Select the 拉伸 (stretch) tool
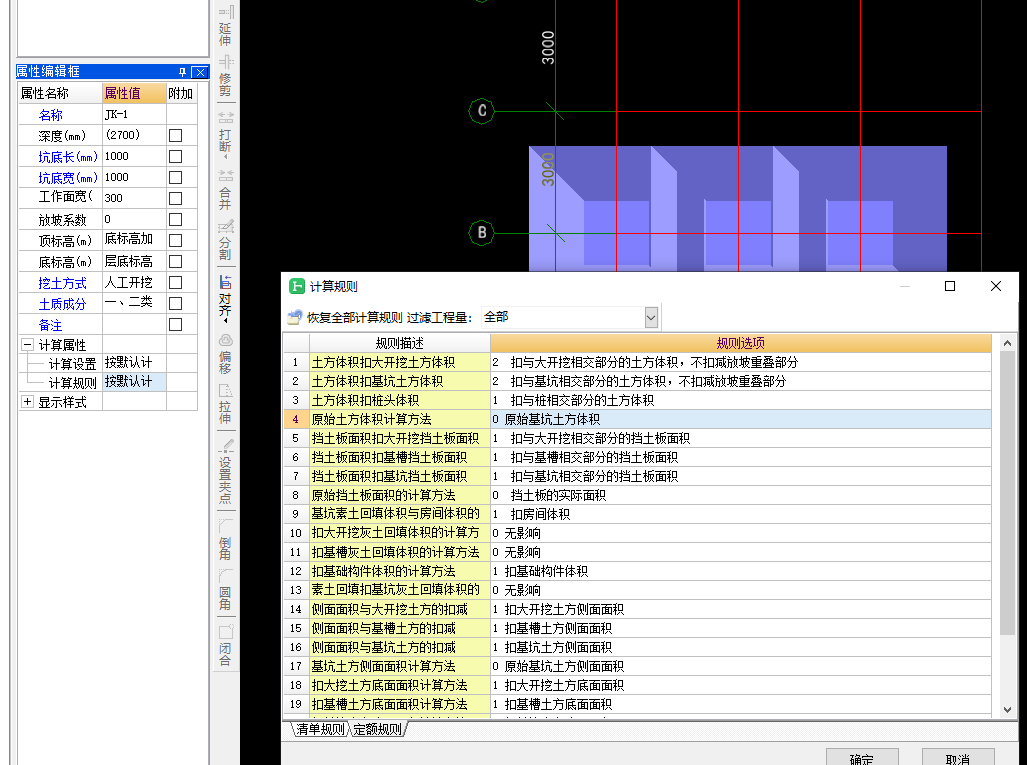The image size is (1027, 765). 225,403
